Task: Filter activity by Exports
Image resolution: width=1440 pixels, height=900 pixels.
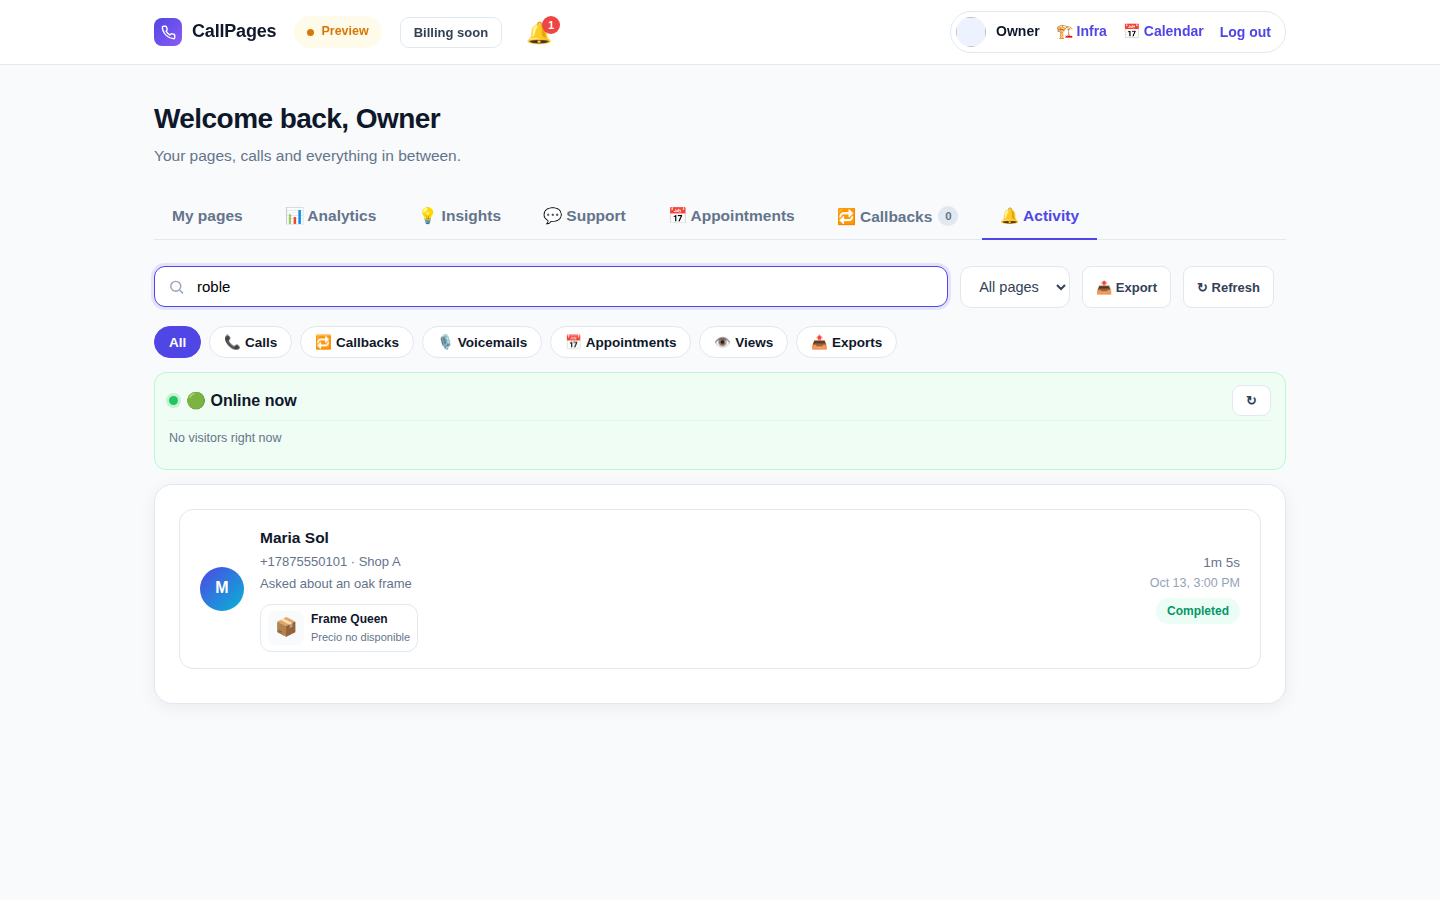Action: pos(846,342)
